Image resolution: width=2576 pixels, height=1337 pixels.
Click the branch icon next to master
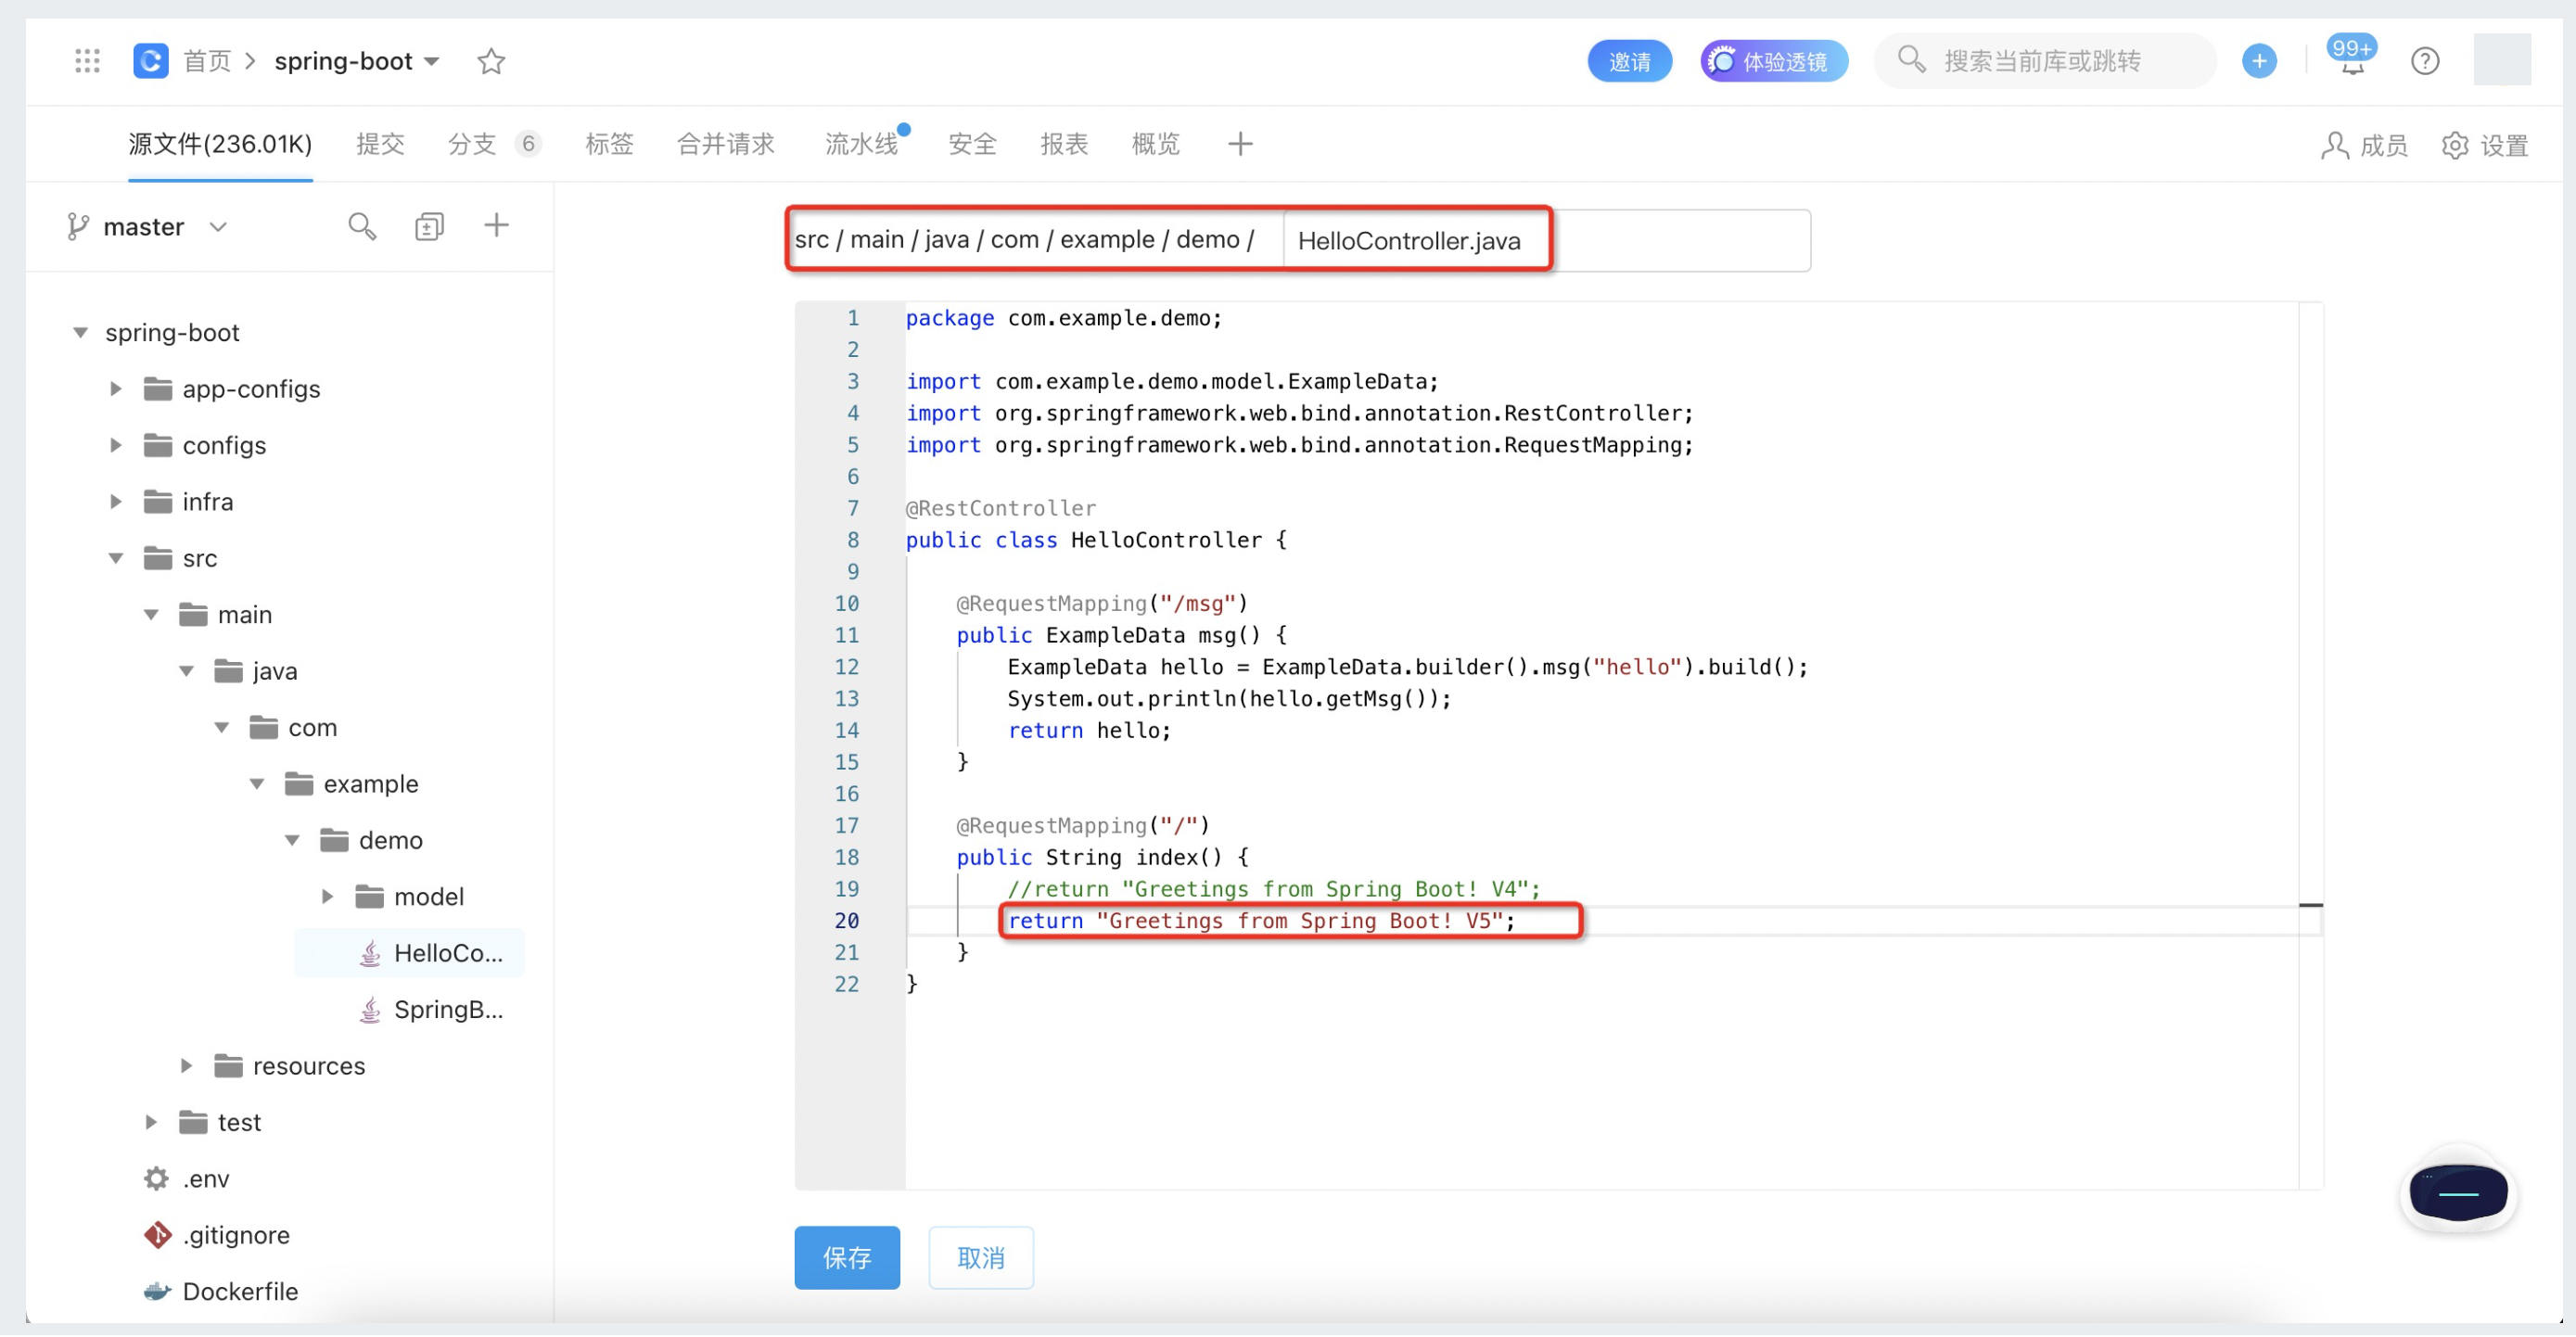point(77,227)
